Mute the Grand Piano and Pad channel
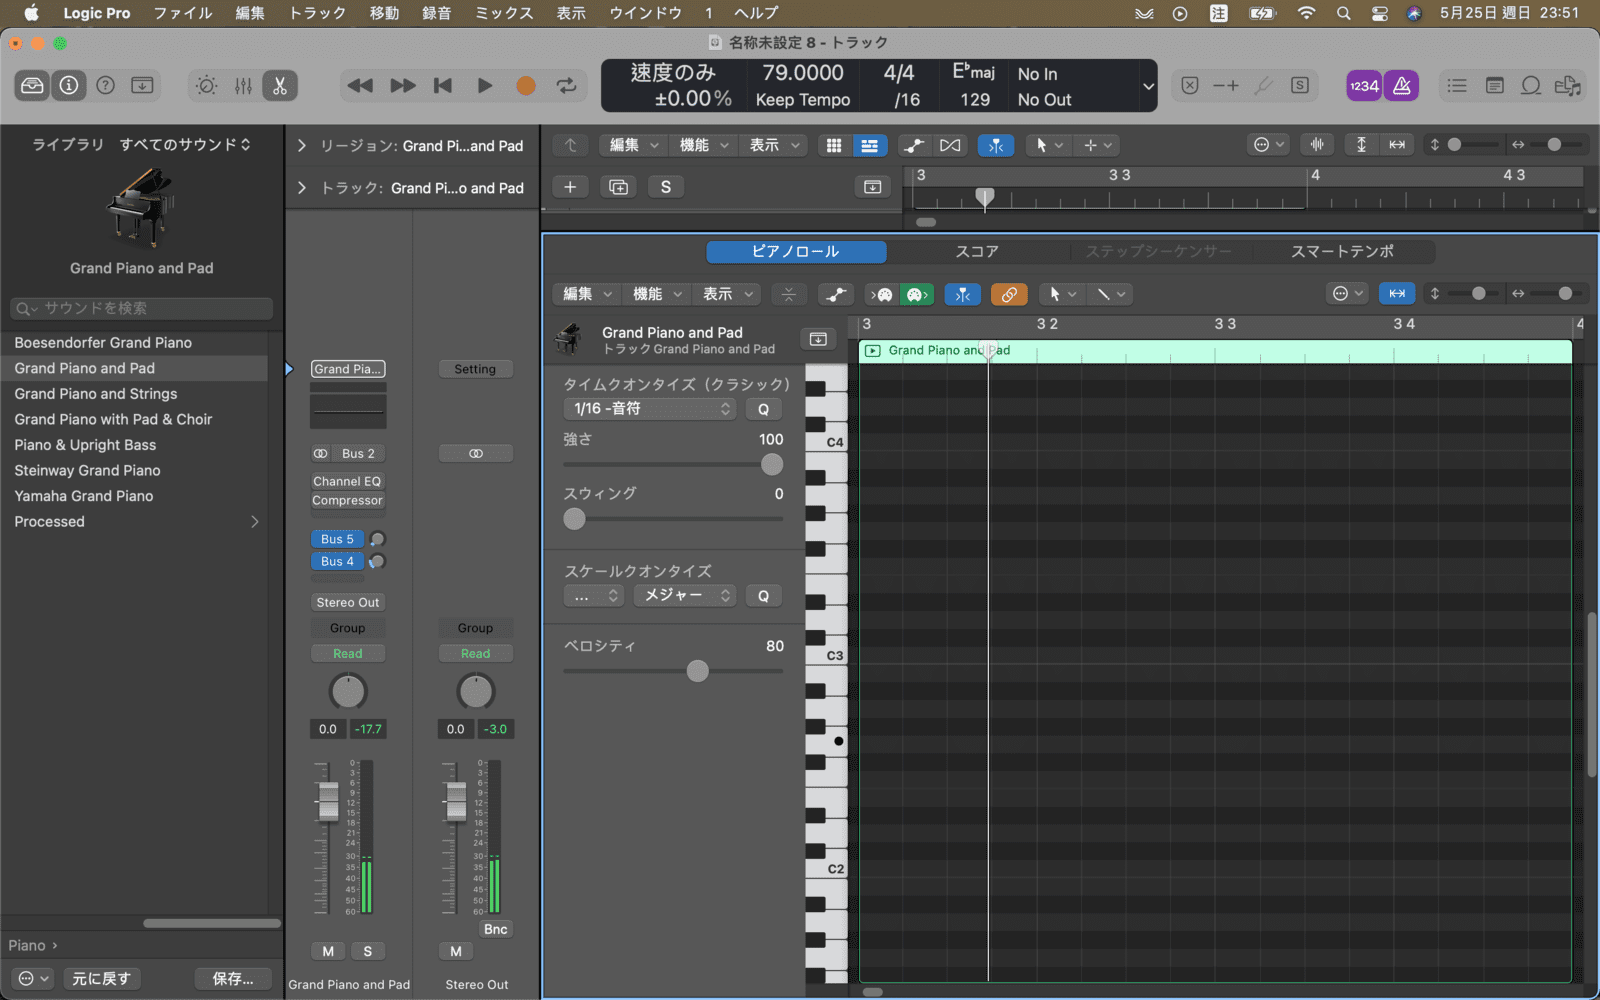 pos(328,951)
